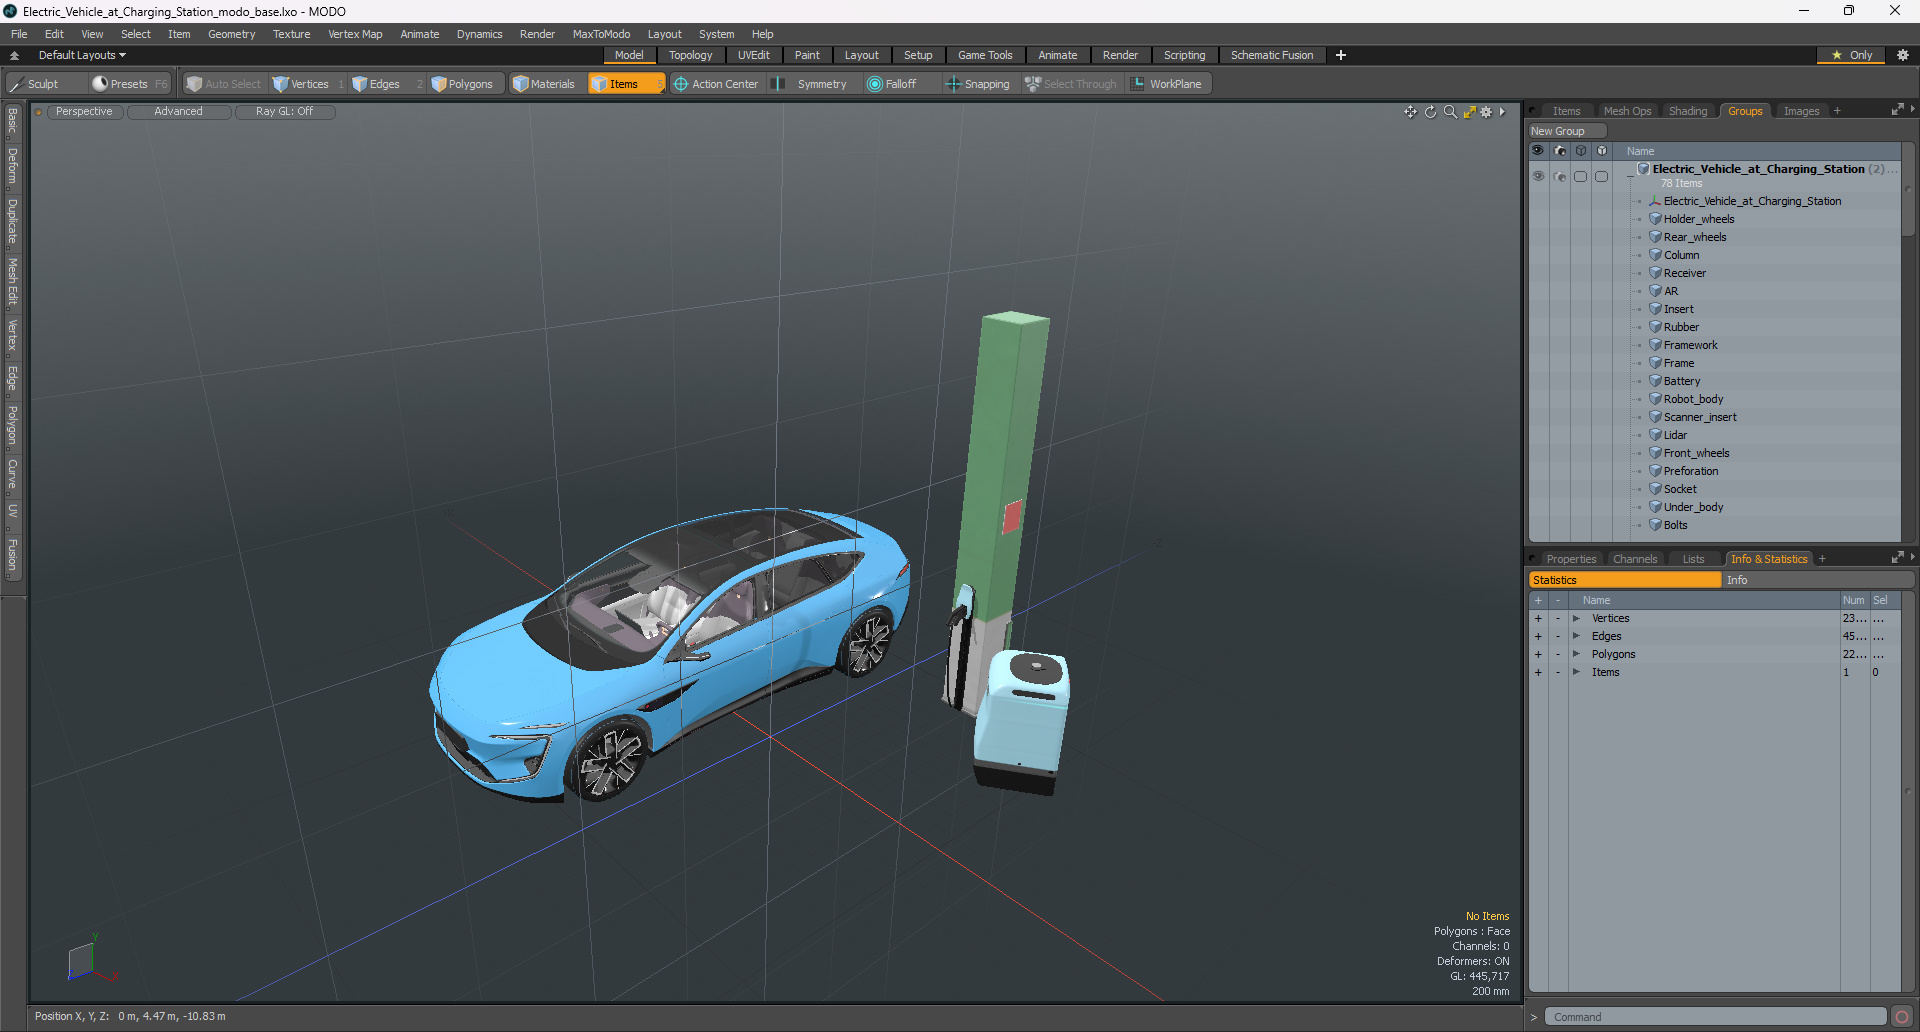
Task: Activate Items selection mode
Action: coord(625,84)
